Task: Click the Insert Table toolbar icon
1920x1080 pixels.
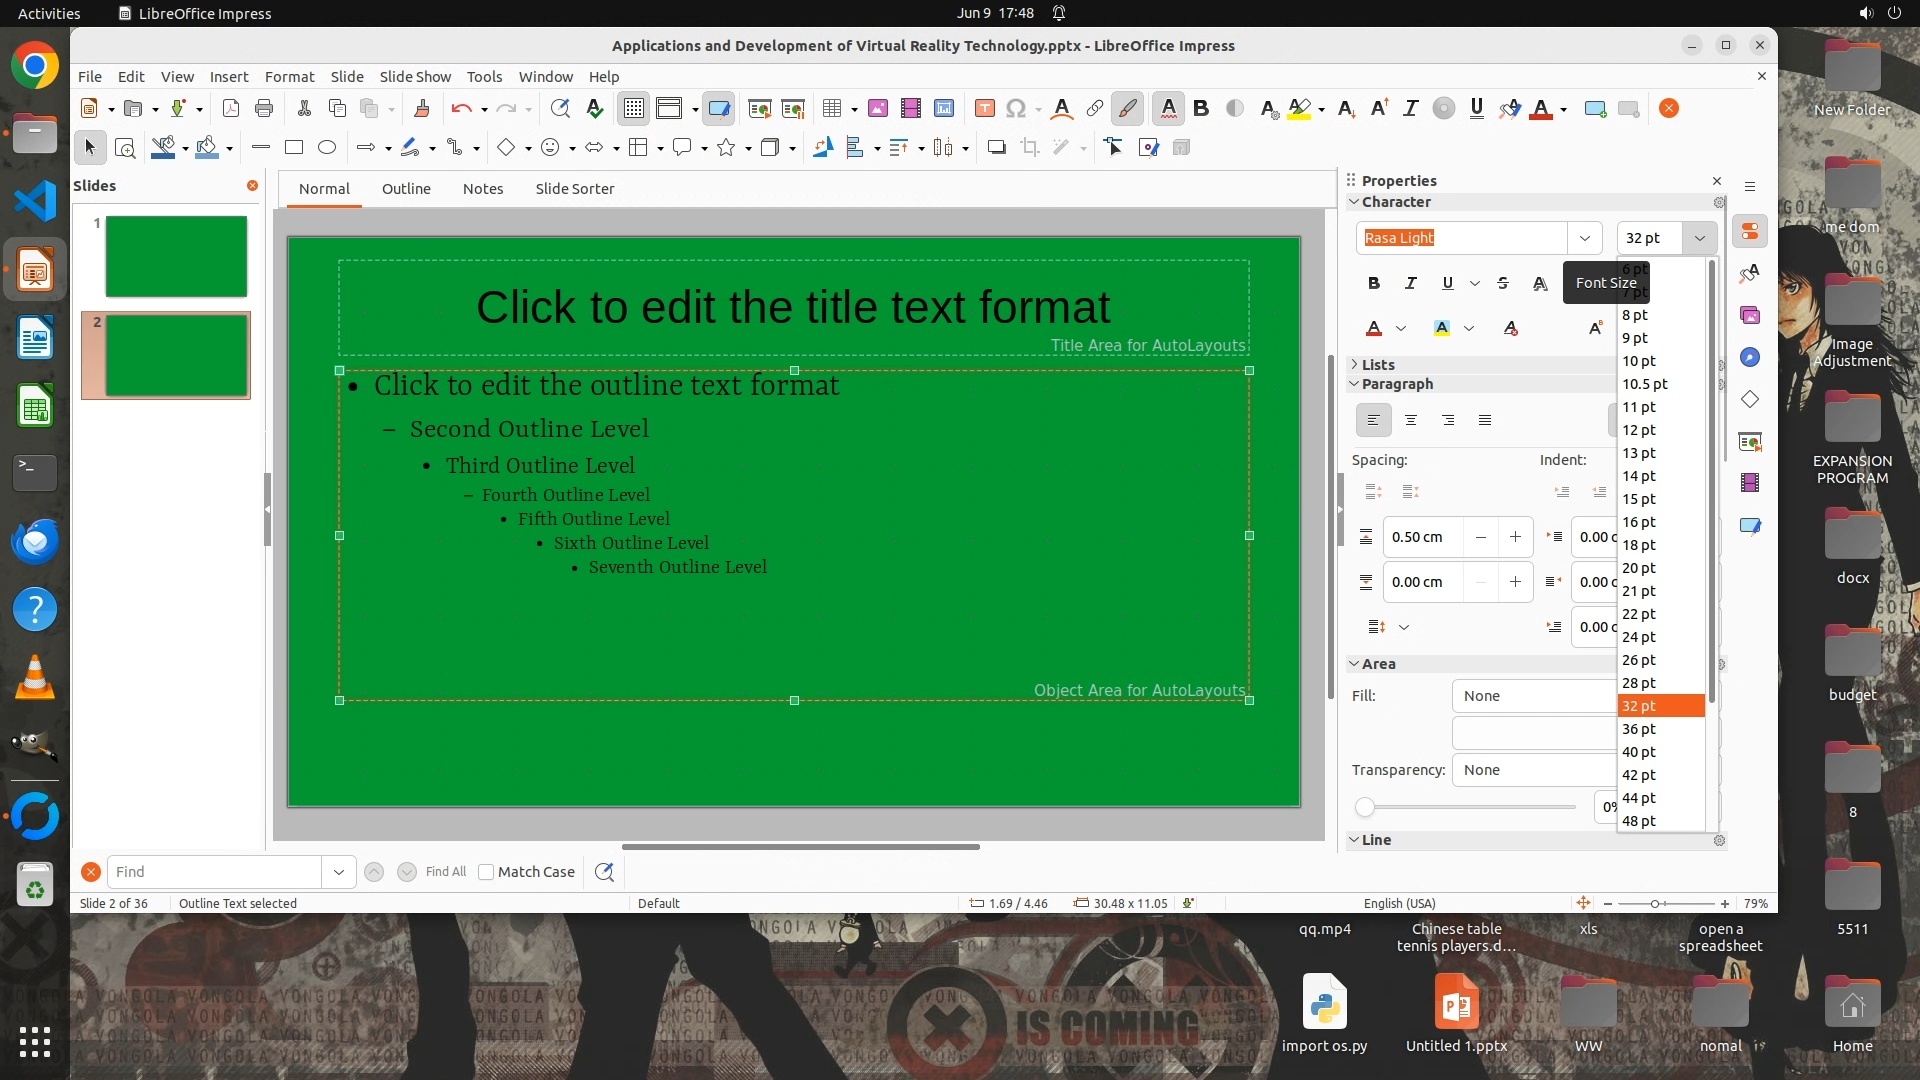Action: 831,109
